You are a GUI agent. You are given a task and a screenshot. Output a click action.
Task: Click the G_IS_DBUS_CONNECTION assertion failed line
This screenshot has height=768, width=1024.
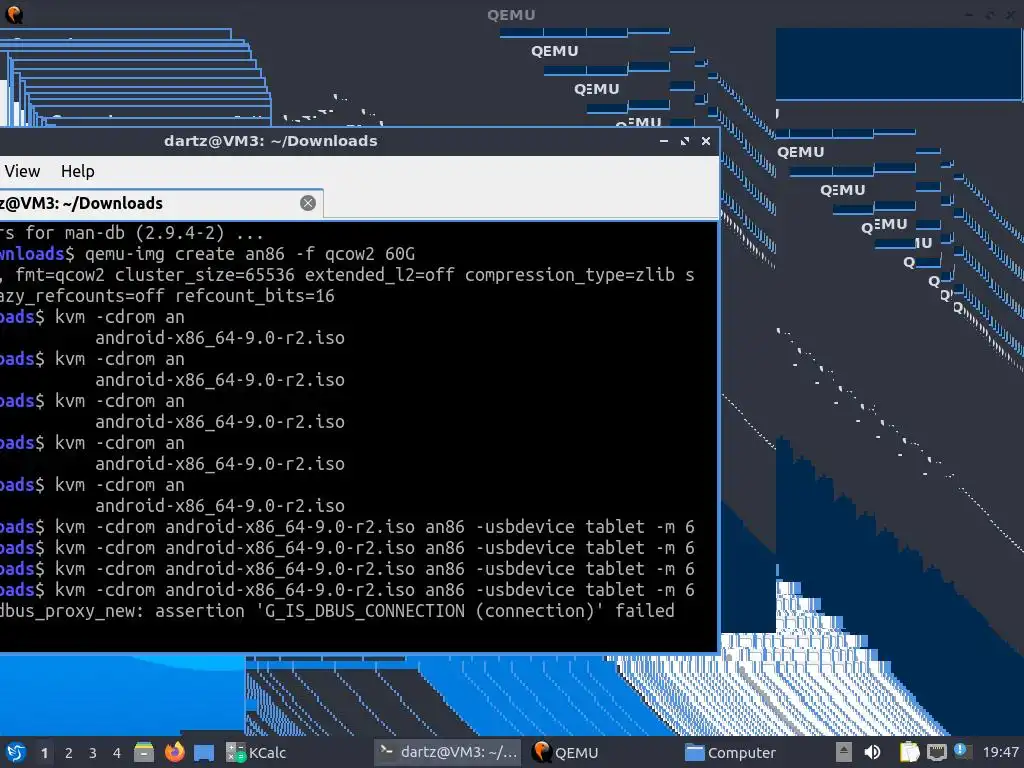(x=337, y=611)
